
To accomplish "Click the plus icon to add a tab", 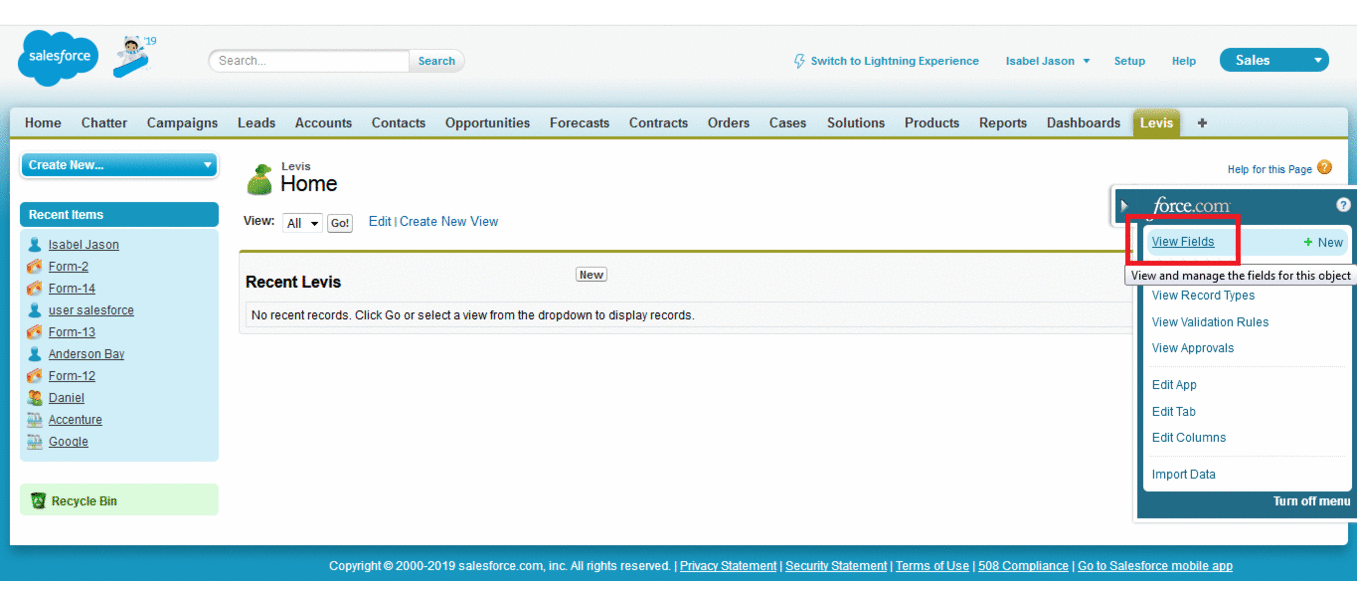I will [x=1202, y=123].
